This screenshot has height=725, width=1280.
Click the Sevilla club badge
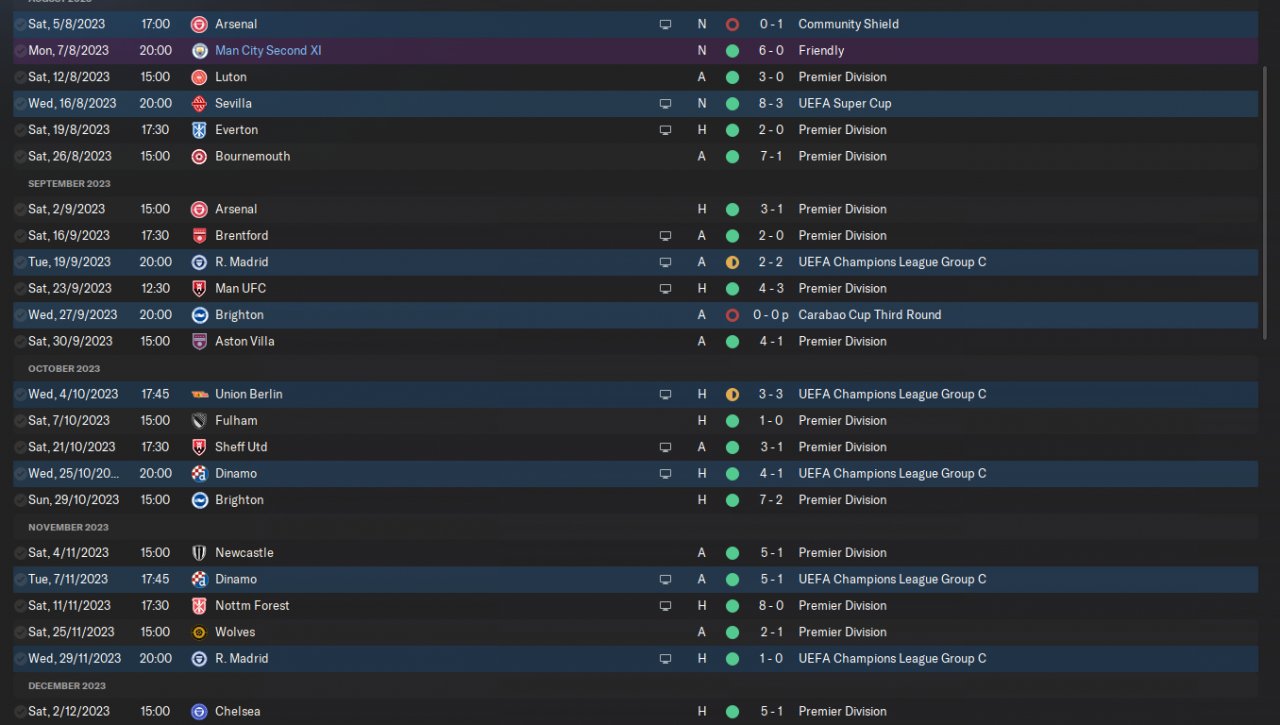[x=199, y=103]
